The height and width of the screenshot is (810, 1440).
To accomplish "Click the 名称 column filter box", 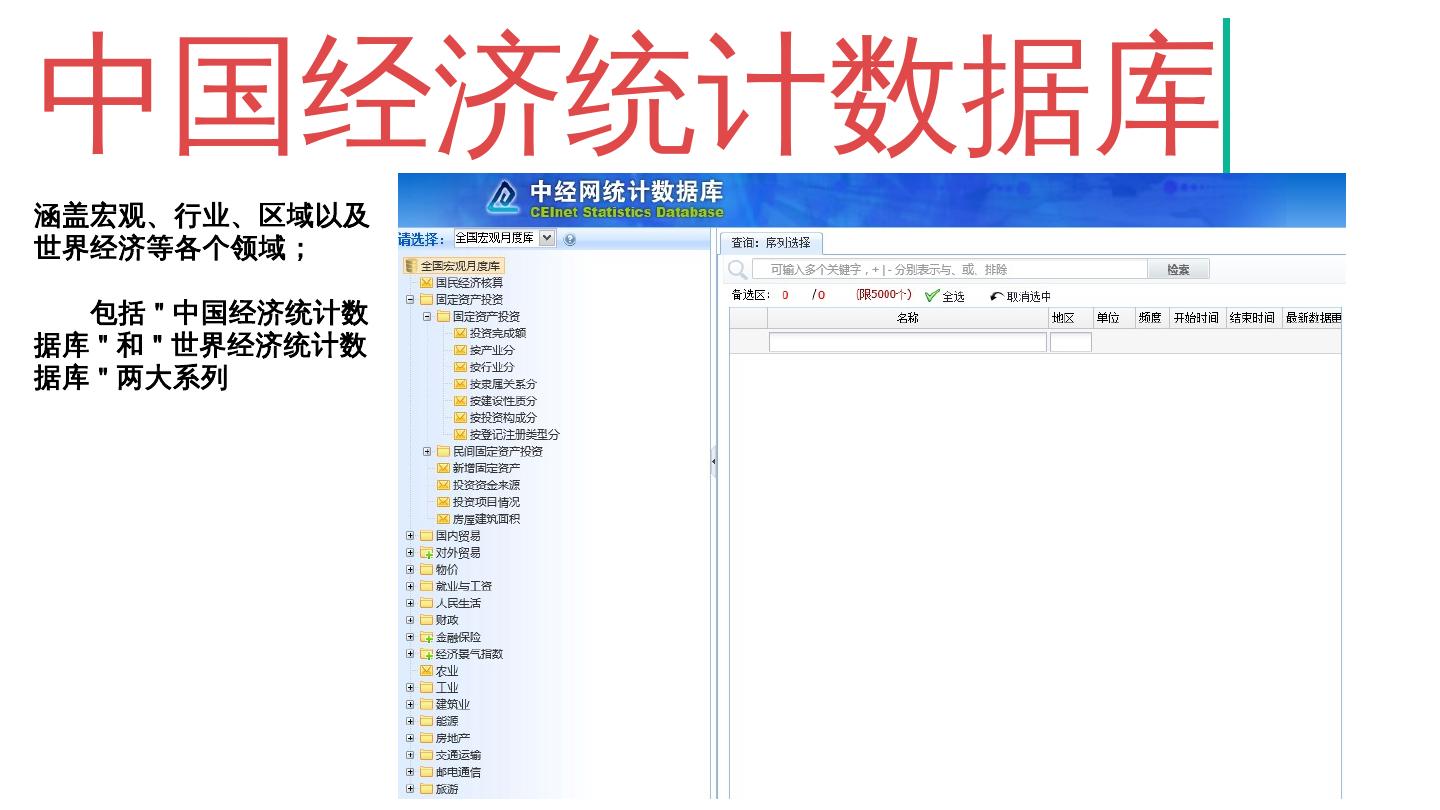I will 907,342.
